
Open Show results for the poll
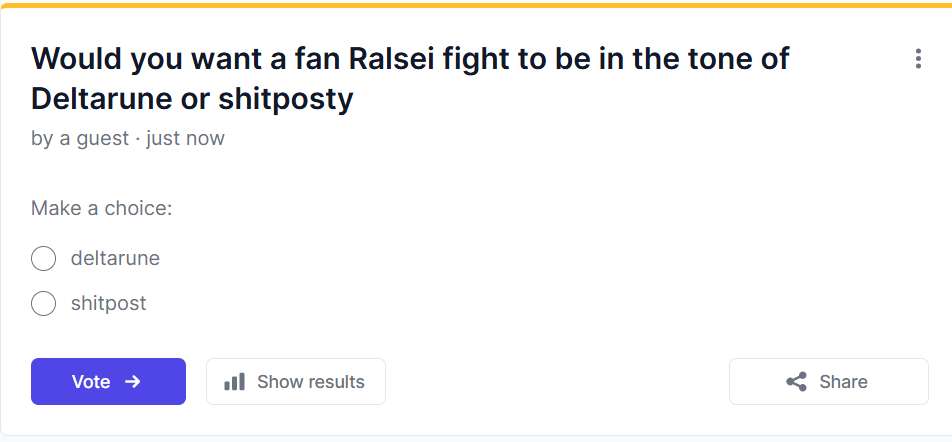coord(295,381)
